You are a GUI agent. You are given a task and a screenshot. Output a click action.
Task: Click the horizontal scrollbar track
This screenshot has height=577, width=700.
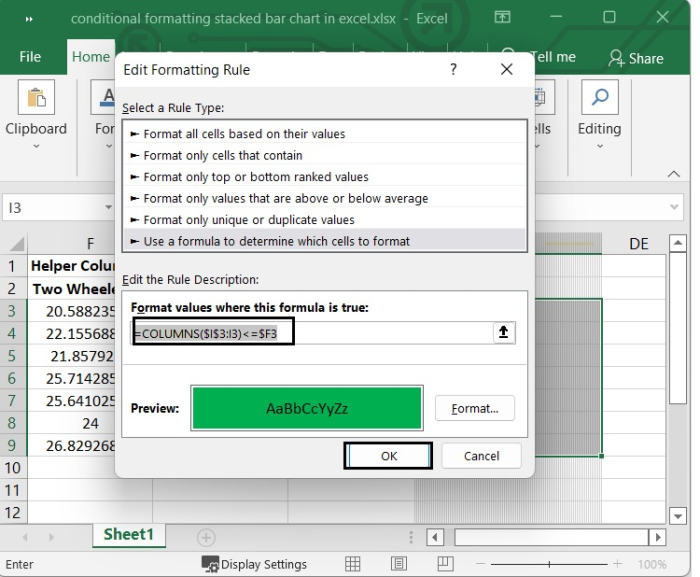(551, 537)
